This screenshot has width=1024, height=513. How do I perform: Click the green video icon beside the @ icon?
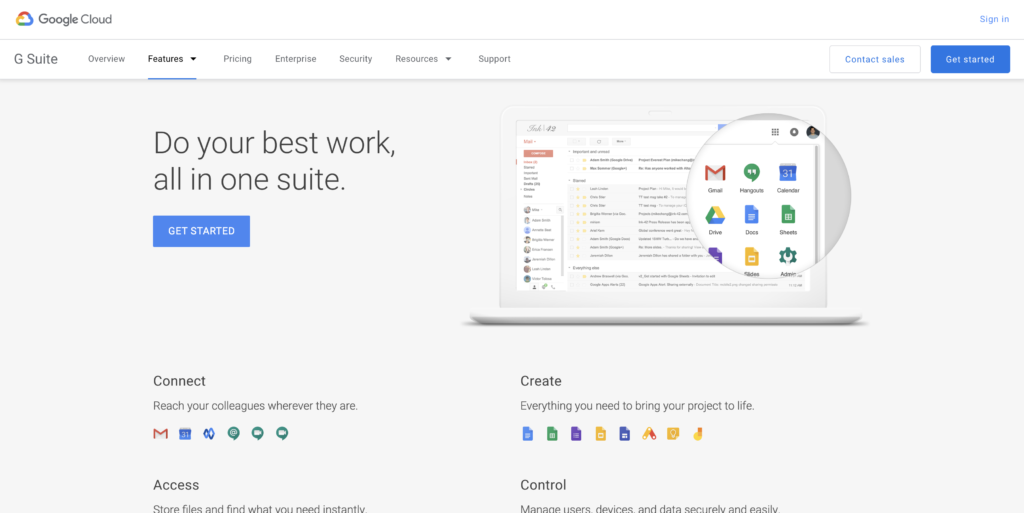pos(257,433)
